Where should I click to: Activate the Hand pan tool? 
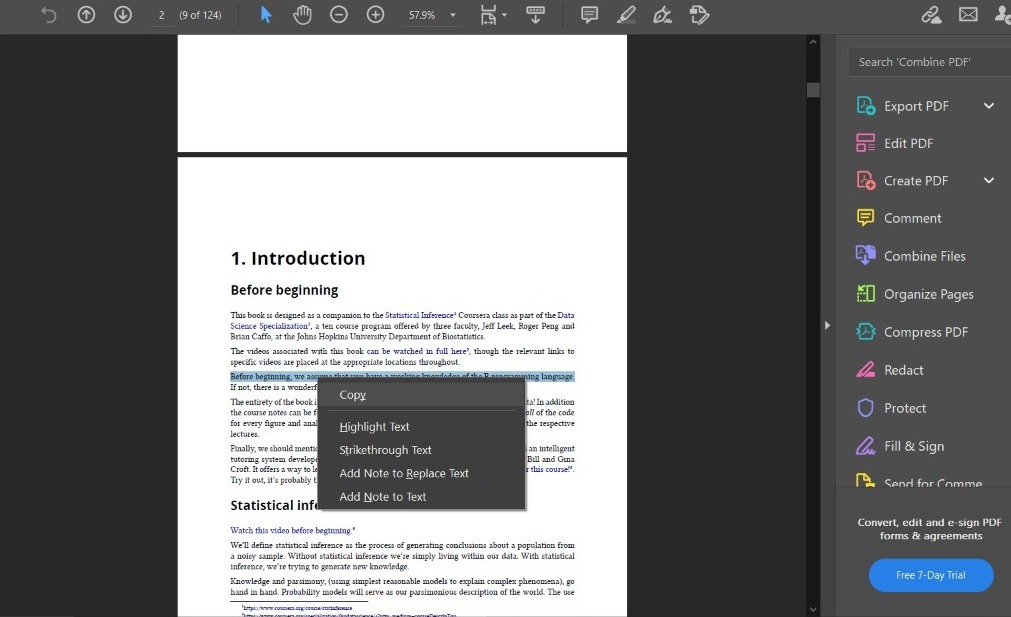[x=302, y=15]
